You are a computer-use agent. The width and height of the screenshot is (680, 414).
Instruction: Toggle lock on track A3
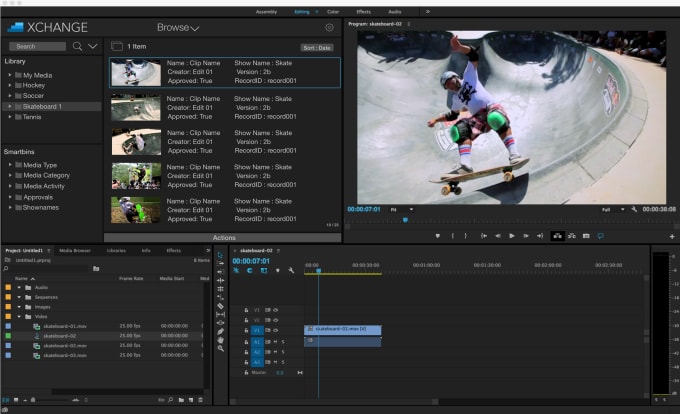[246, 362]
